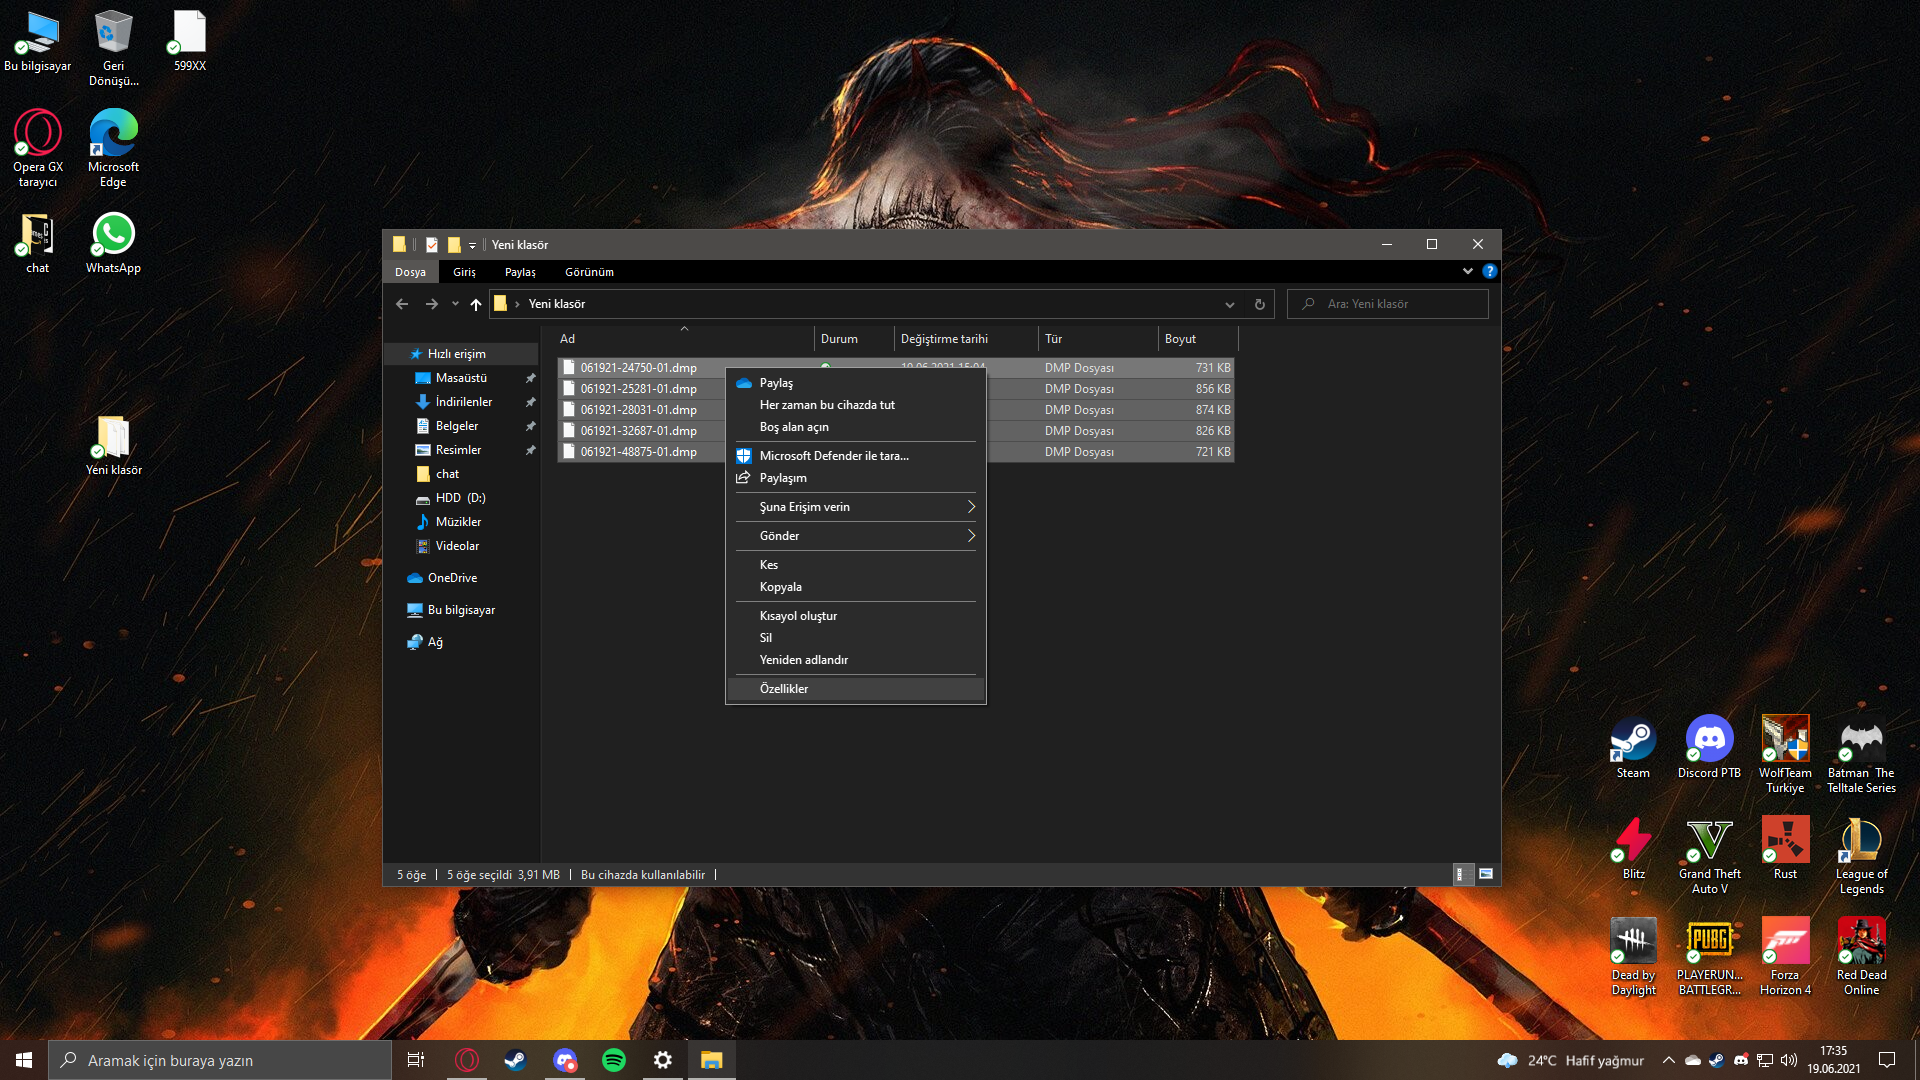Image resolution: width=1920 pixels, height=1080 pixels.
Task: Open the address bar history dropdown
Action: click(x=1229, y=304)
